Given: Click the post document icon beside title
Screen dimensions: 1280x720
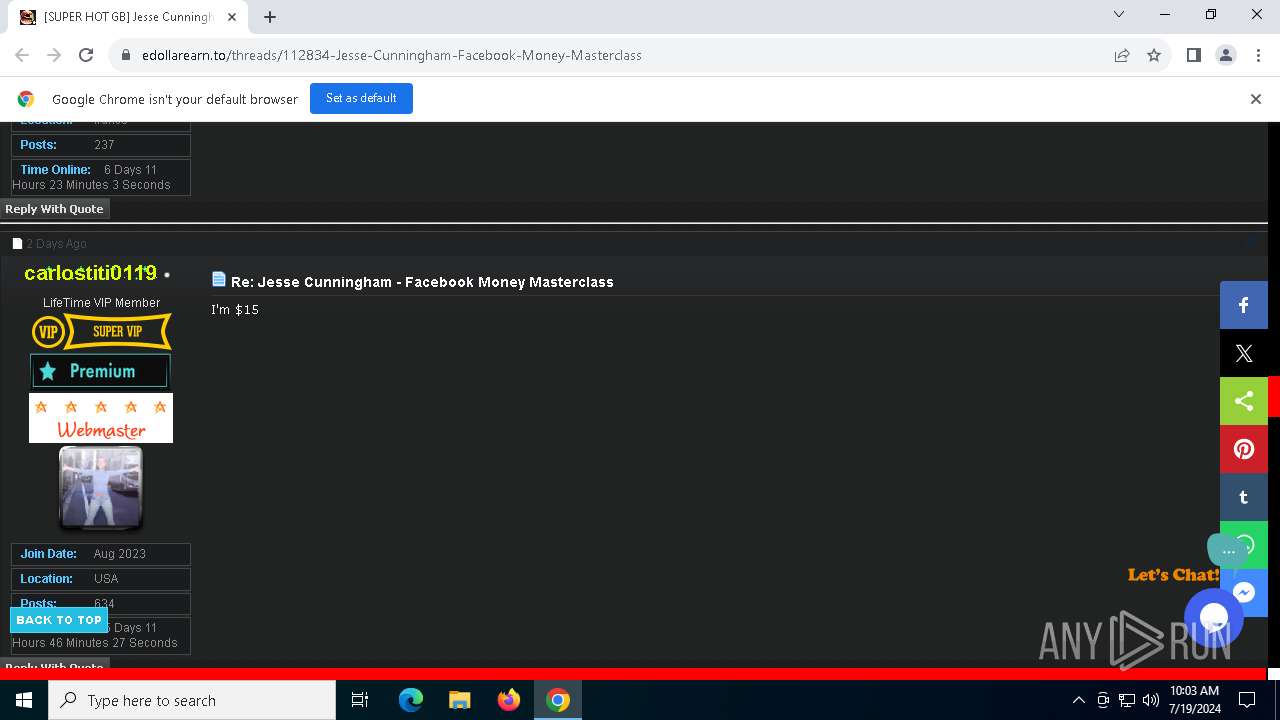Looking at the screenshot, I should [219, 279].
